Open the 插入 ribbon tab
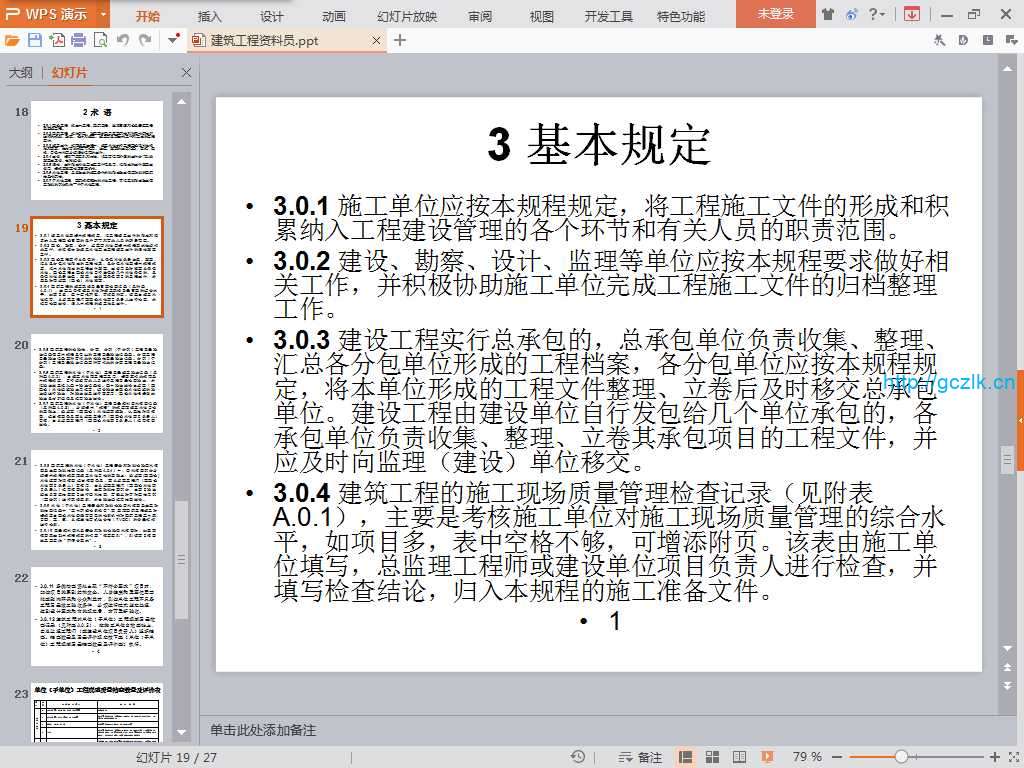1024x768 pixels. point(210,16)
